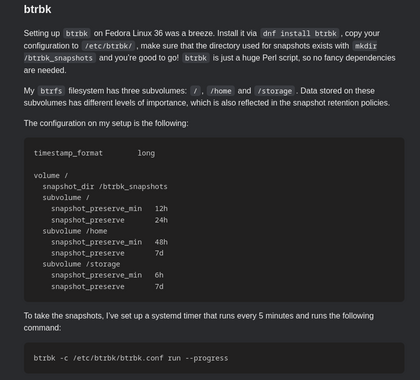The image size is (420, 380).
Task: Click the 'mkdir' inline code text
Action: 366,46
